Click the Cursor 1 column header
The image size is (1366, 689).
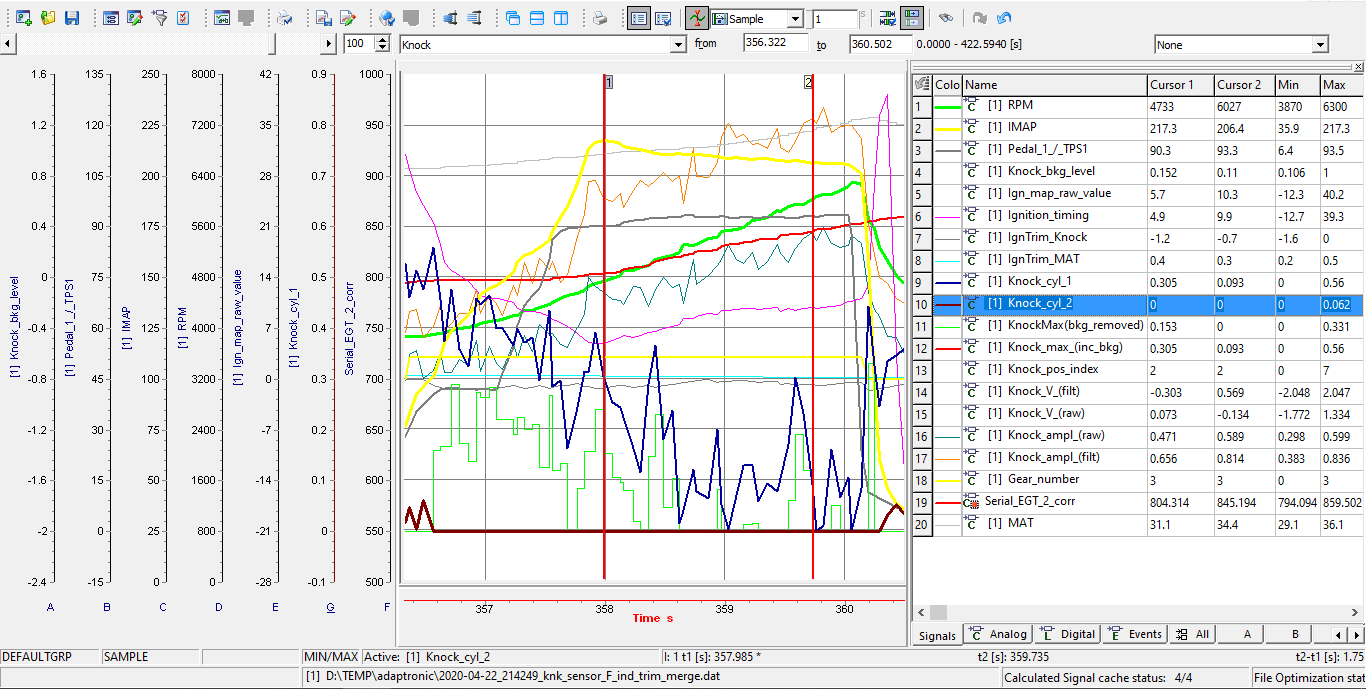coord(1180,85)
